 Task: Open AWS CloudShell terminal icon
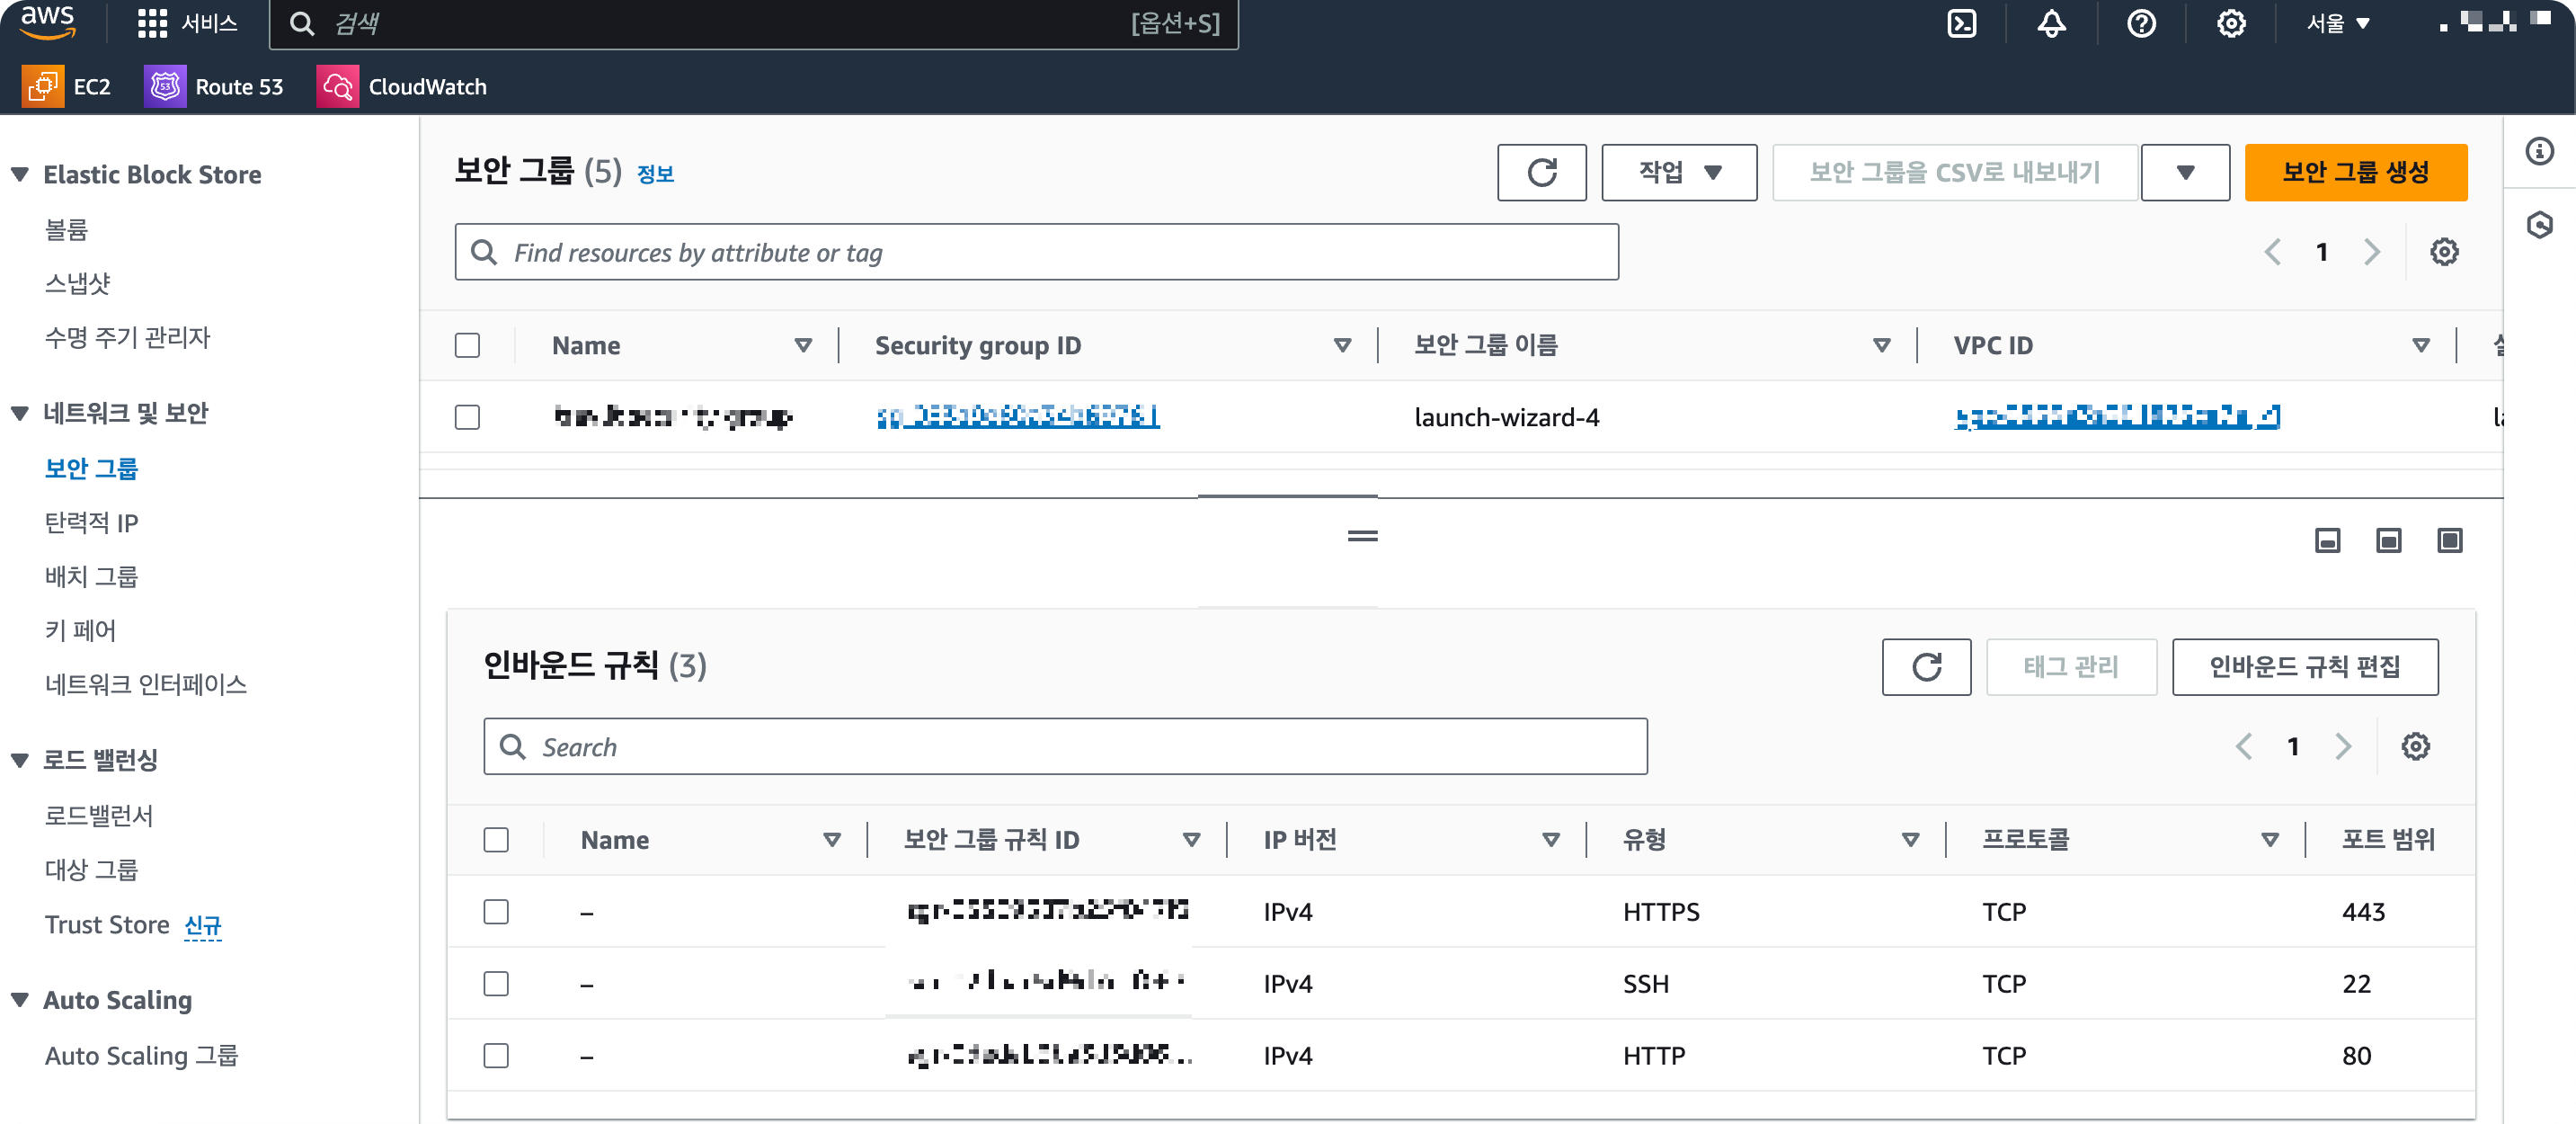tap(1961, 23)
